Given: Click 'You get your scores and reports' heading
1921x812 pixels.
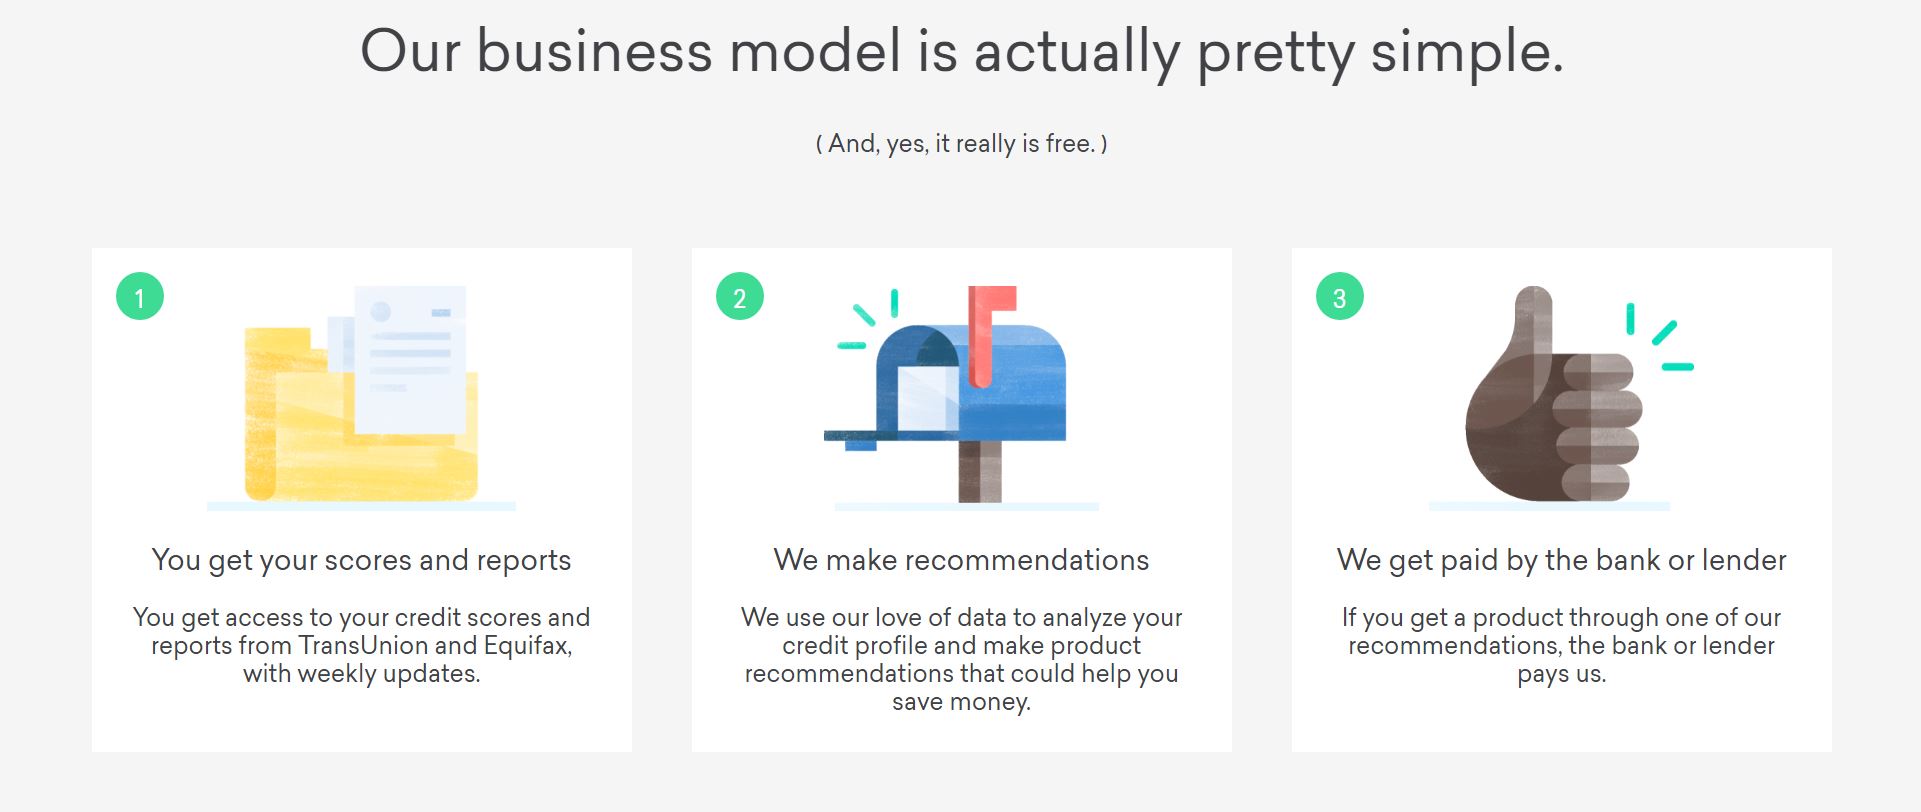Looking at the screenshot, I should tap(361, 561).
